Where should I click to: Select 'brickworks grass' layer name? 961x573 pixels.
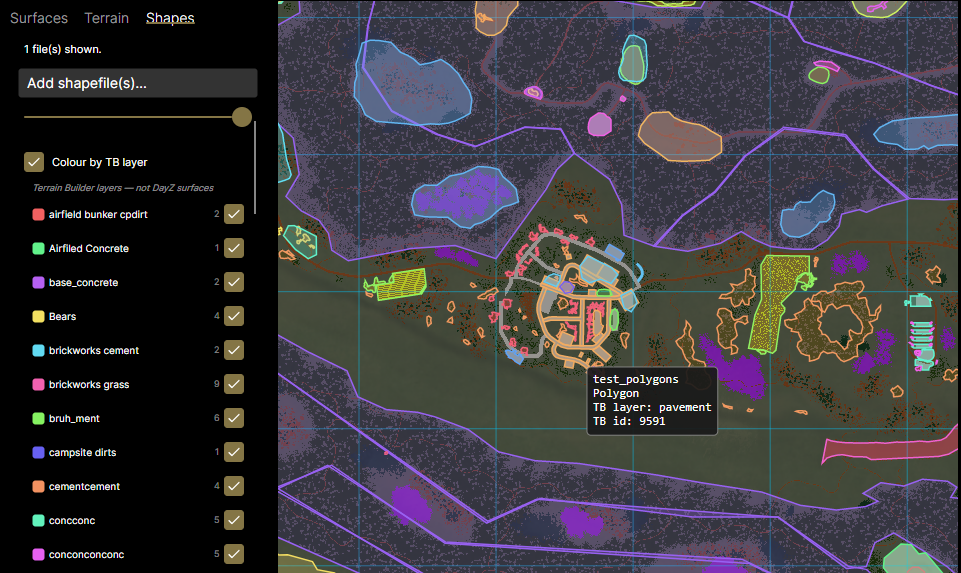89,384
